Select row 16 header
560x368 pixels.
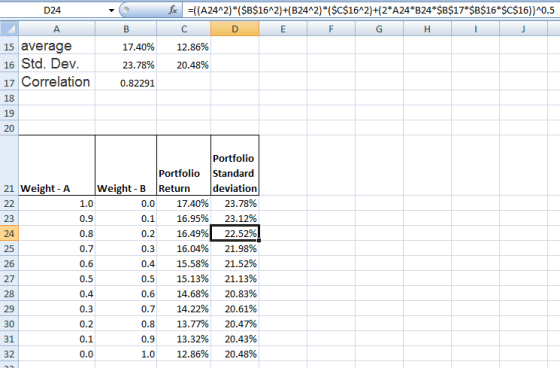[x=9, y=64]
